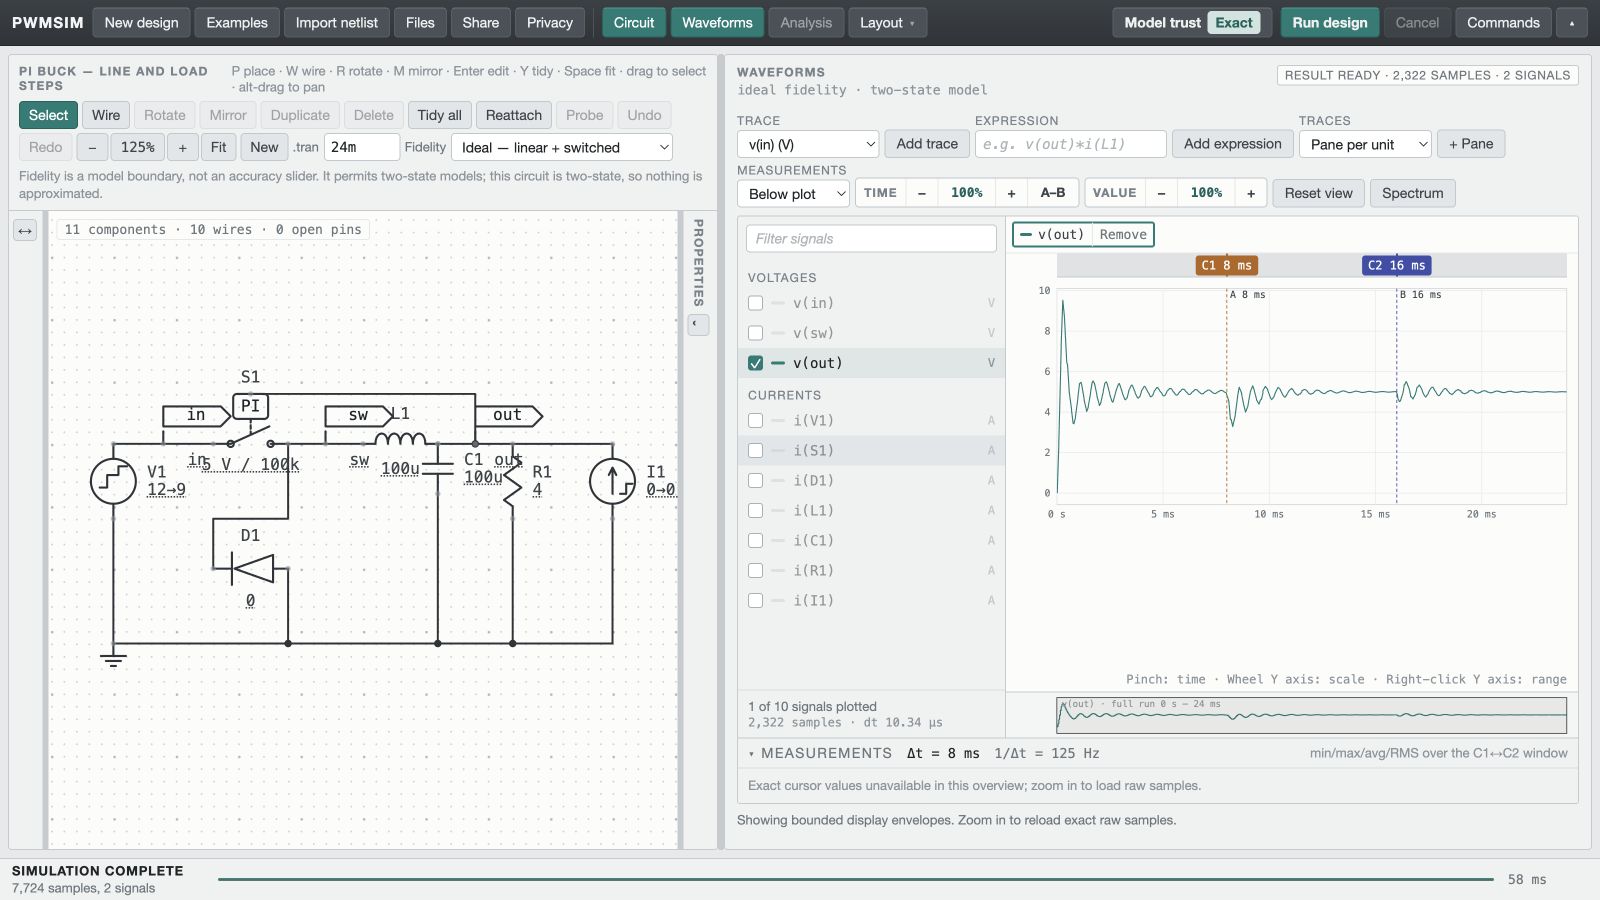
Task: Click the full-run overview strip
Action: pyautogui.click(x=1311, y=715)
